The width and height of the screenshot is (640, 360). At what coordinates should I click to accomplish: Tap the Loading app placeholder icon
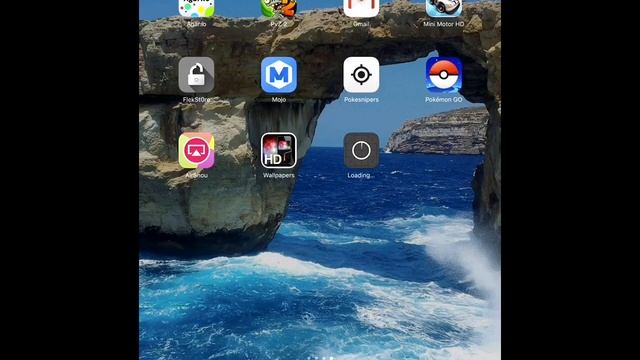tap(361, 151)
